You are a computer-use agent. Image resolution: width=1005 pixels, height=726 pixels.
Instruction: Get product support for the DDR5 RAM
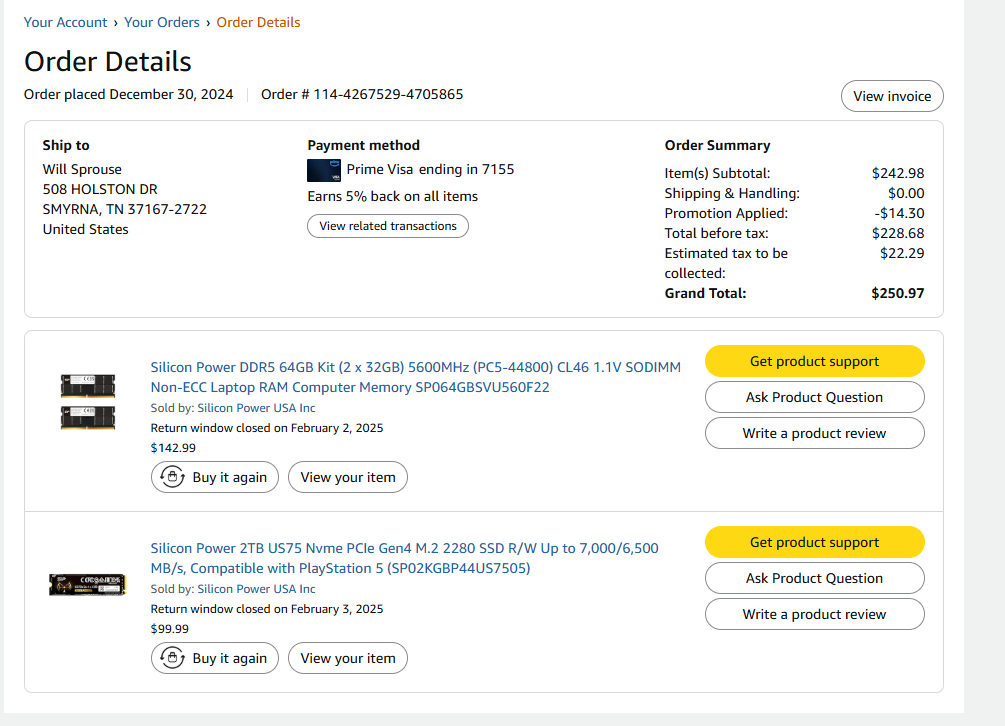814,361
